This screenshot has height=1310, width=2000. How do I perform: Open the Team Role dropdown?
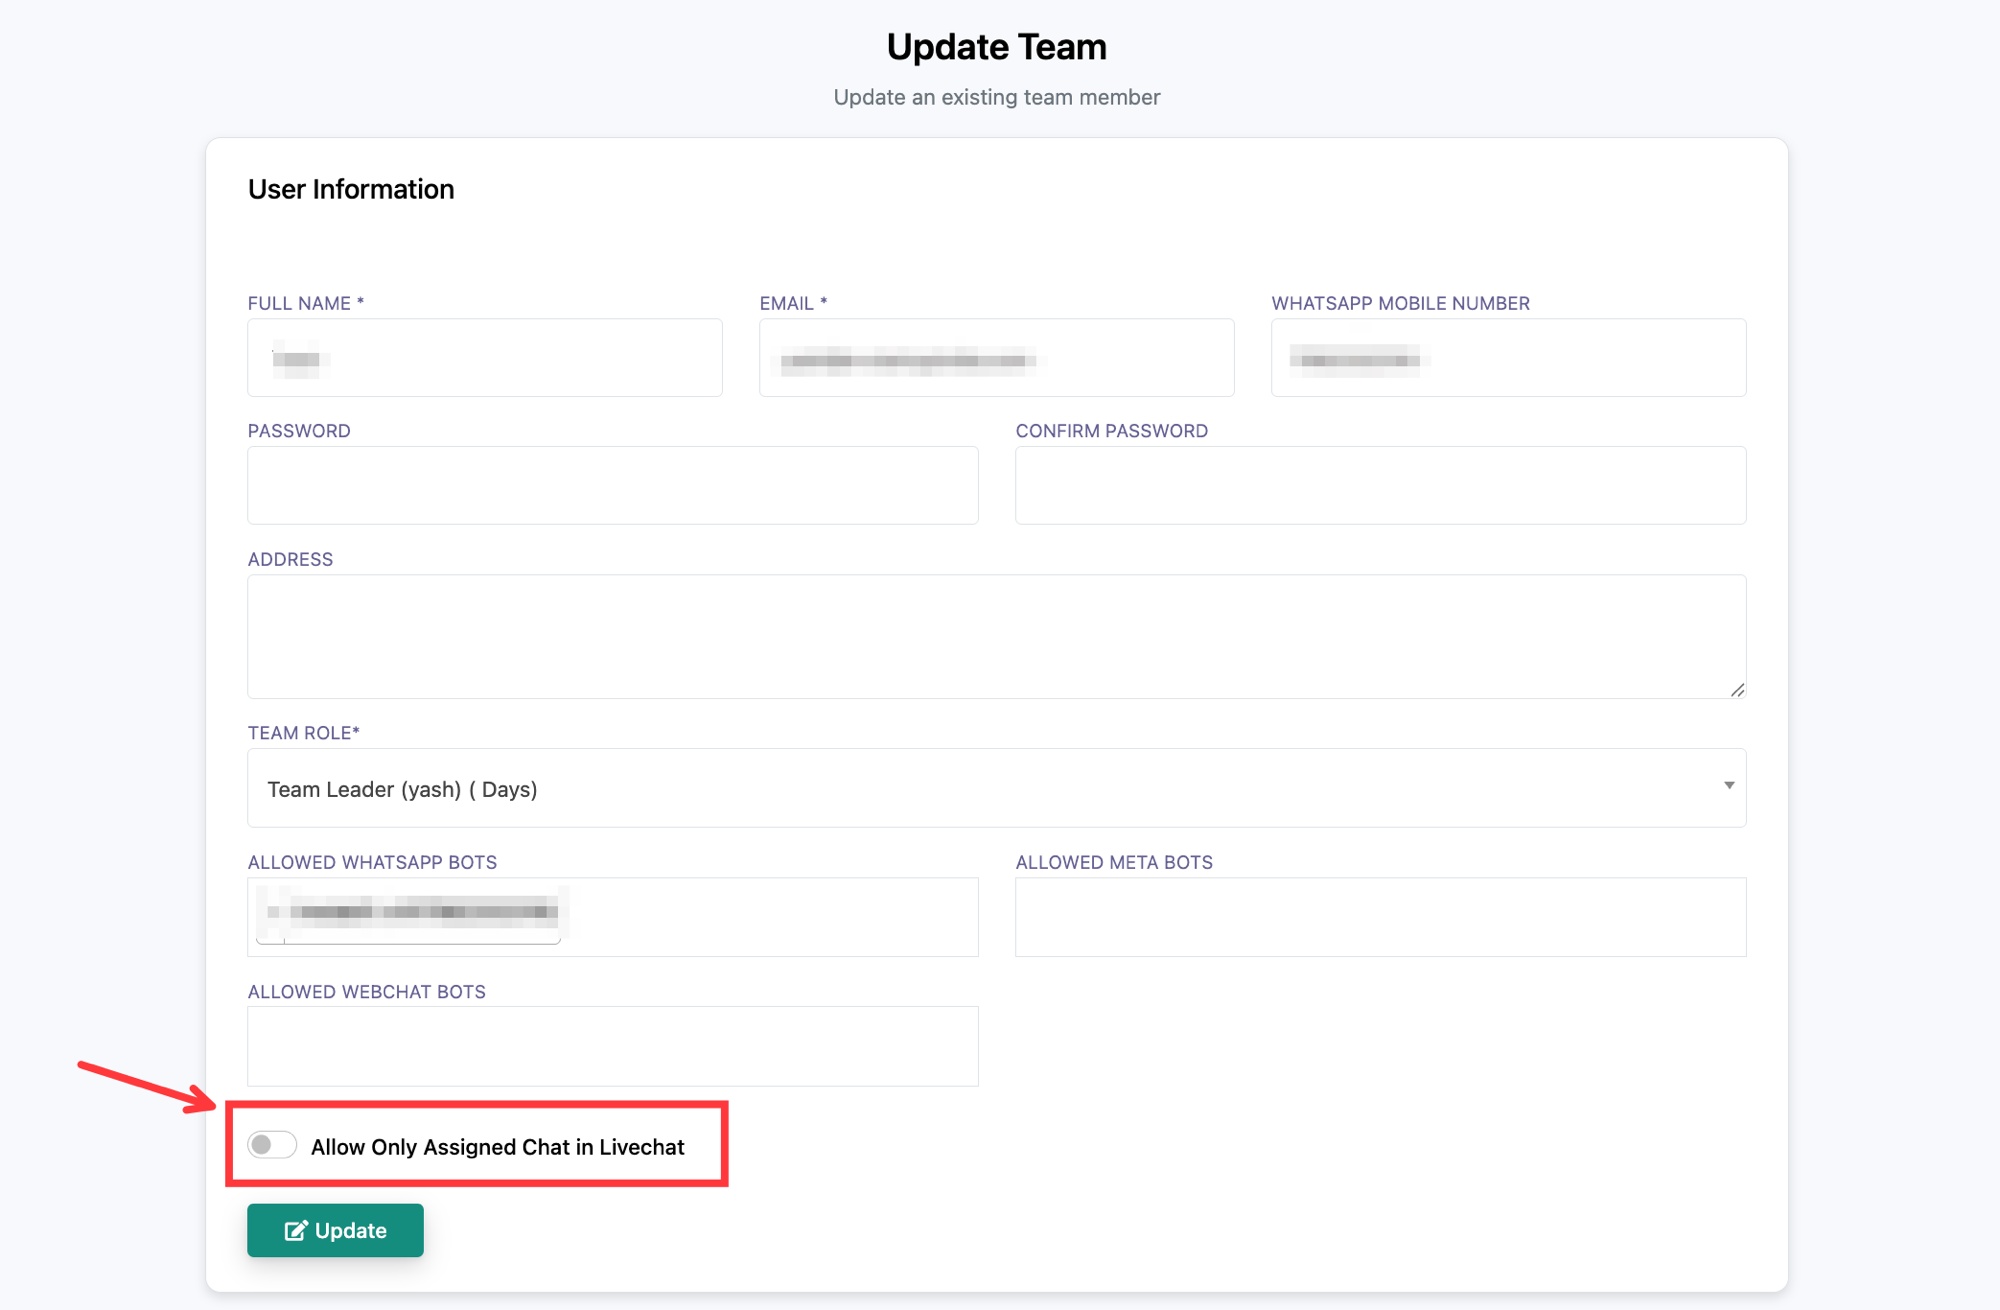pyautogui.click(x=996, y=788)
